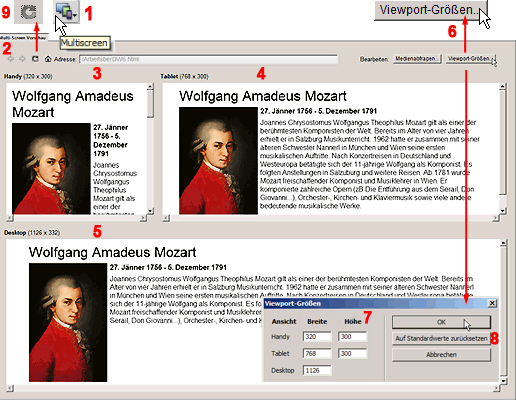This screenshot has height=400, width=516.
Task: Confirm Viewport-Größen dialog with OK
Action: click(441, 322)
